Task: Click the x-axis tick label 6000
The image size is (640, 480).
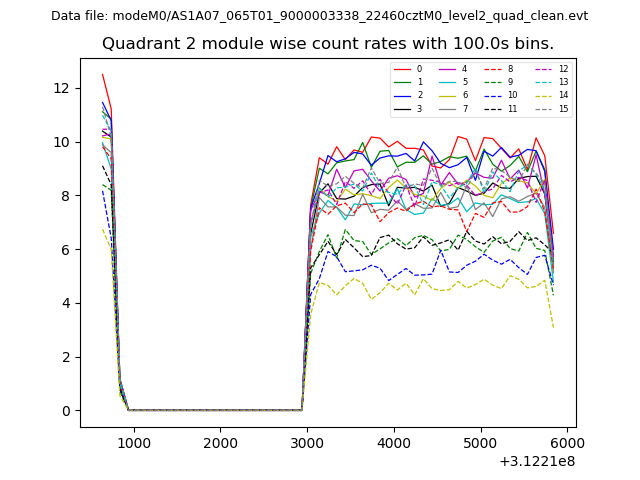Action: (x=568, y=443)
